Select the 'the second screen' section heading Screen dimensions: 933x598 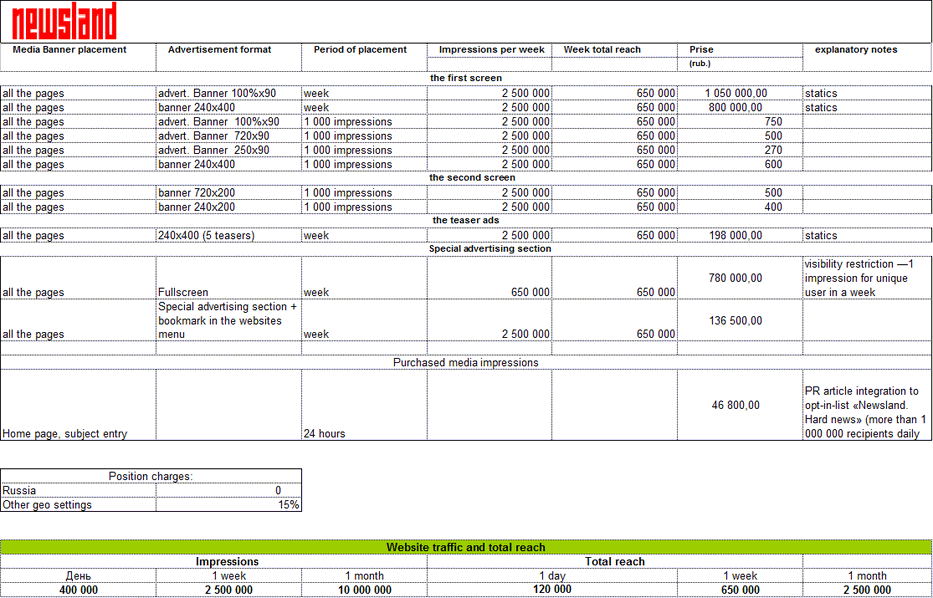(x=472, y=178)
